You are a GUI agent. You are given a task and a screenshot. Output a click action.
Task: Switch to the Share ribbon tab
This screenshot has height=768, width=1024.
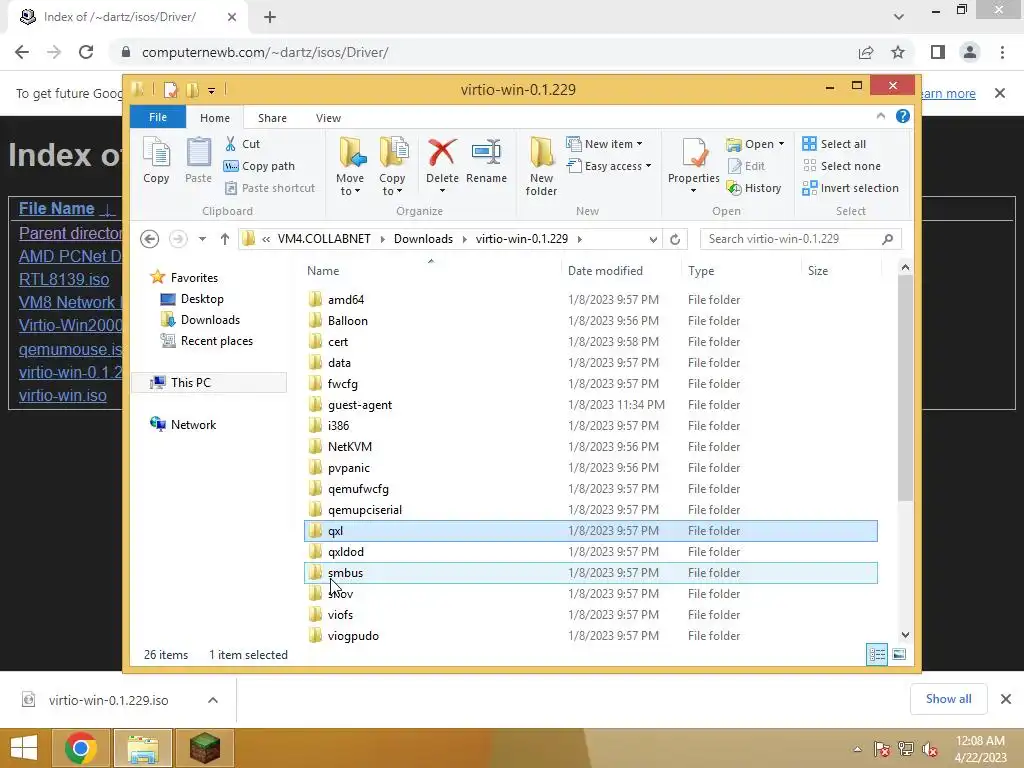[x=272, y=118]
